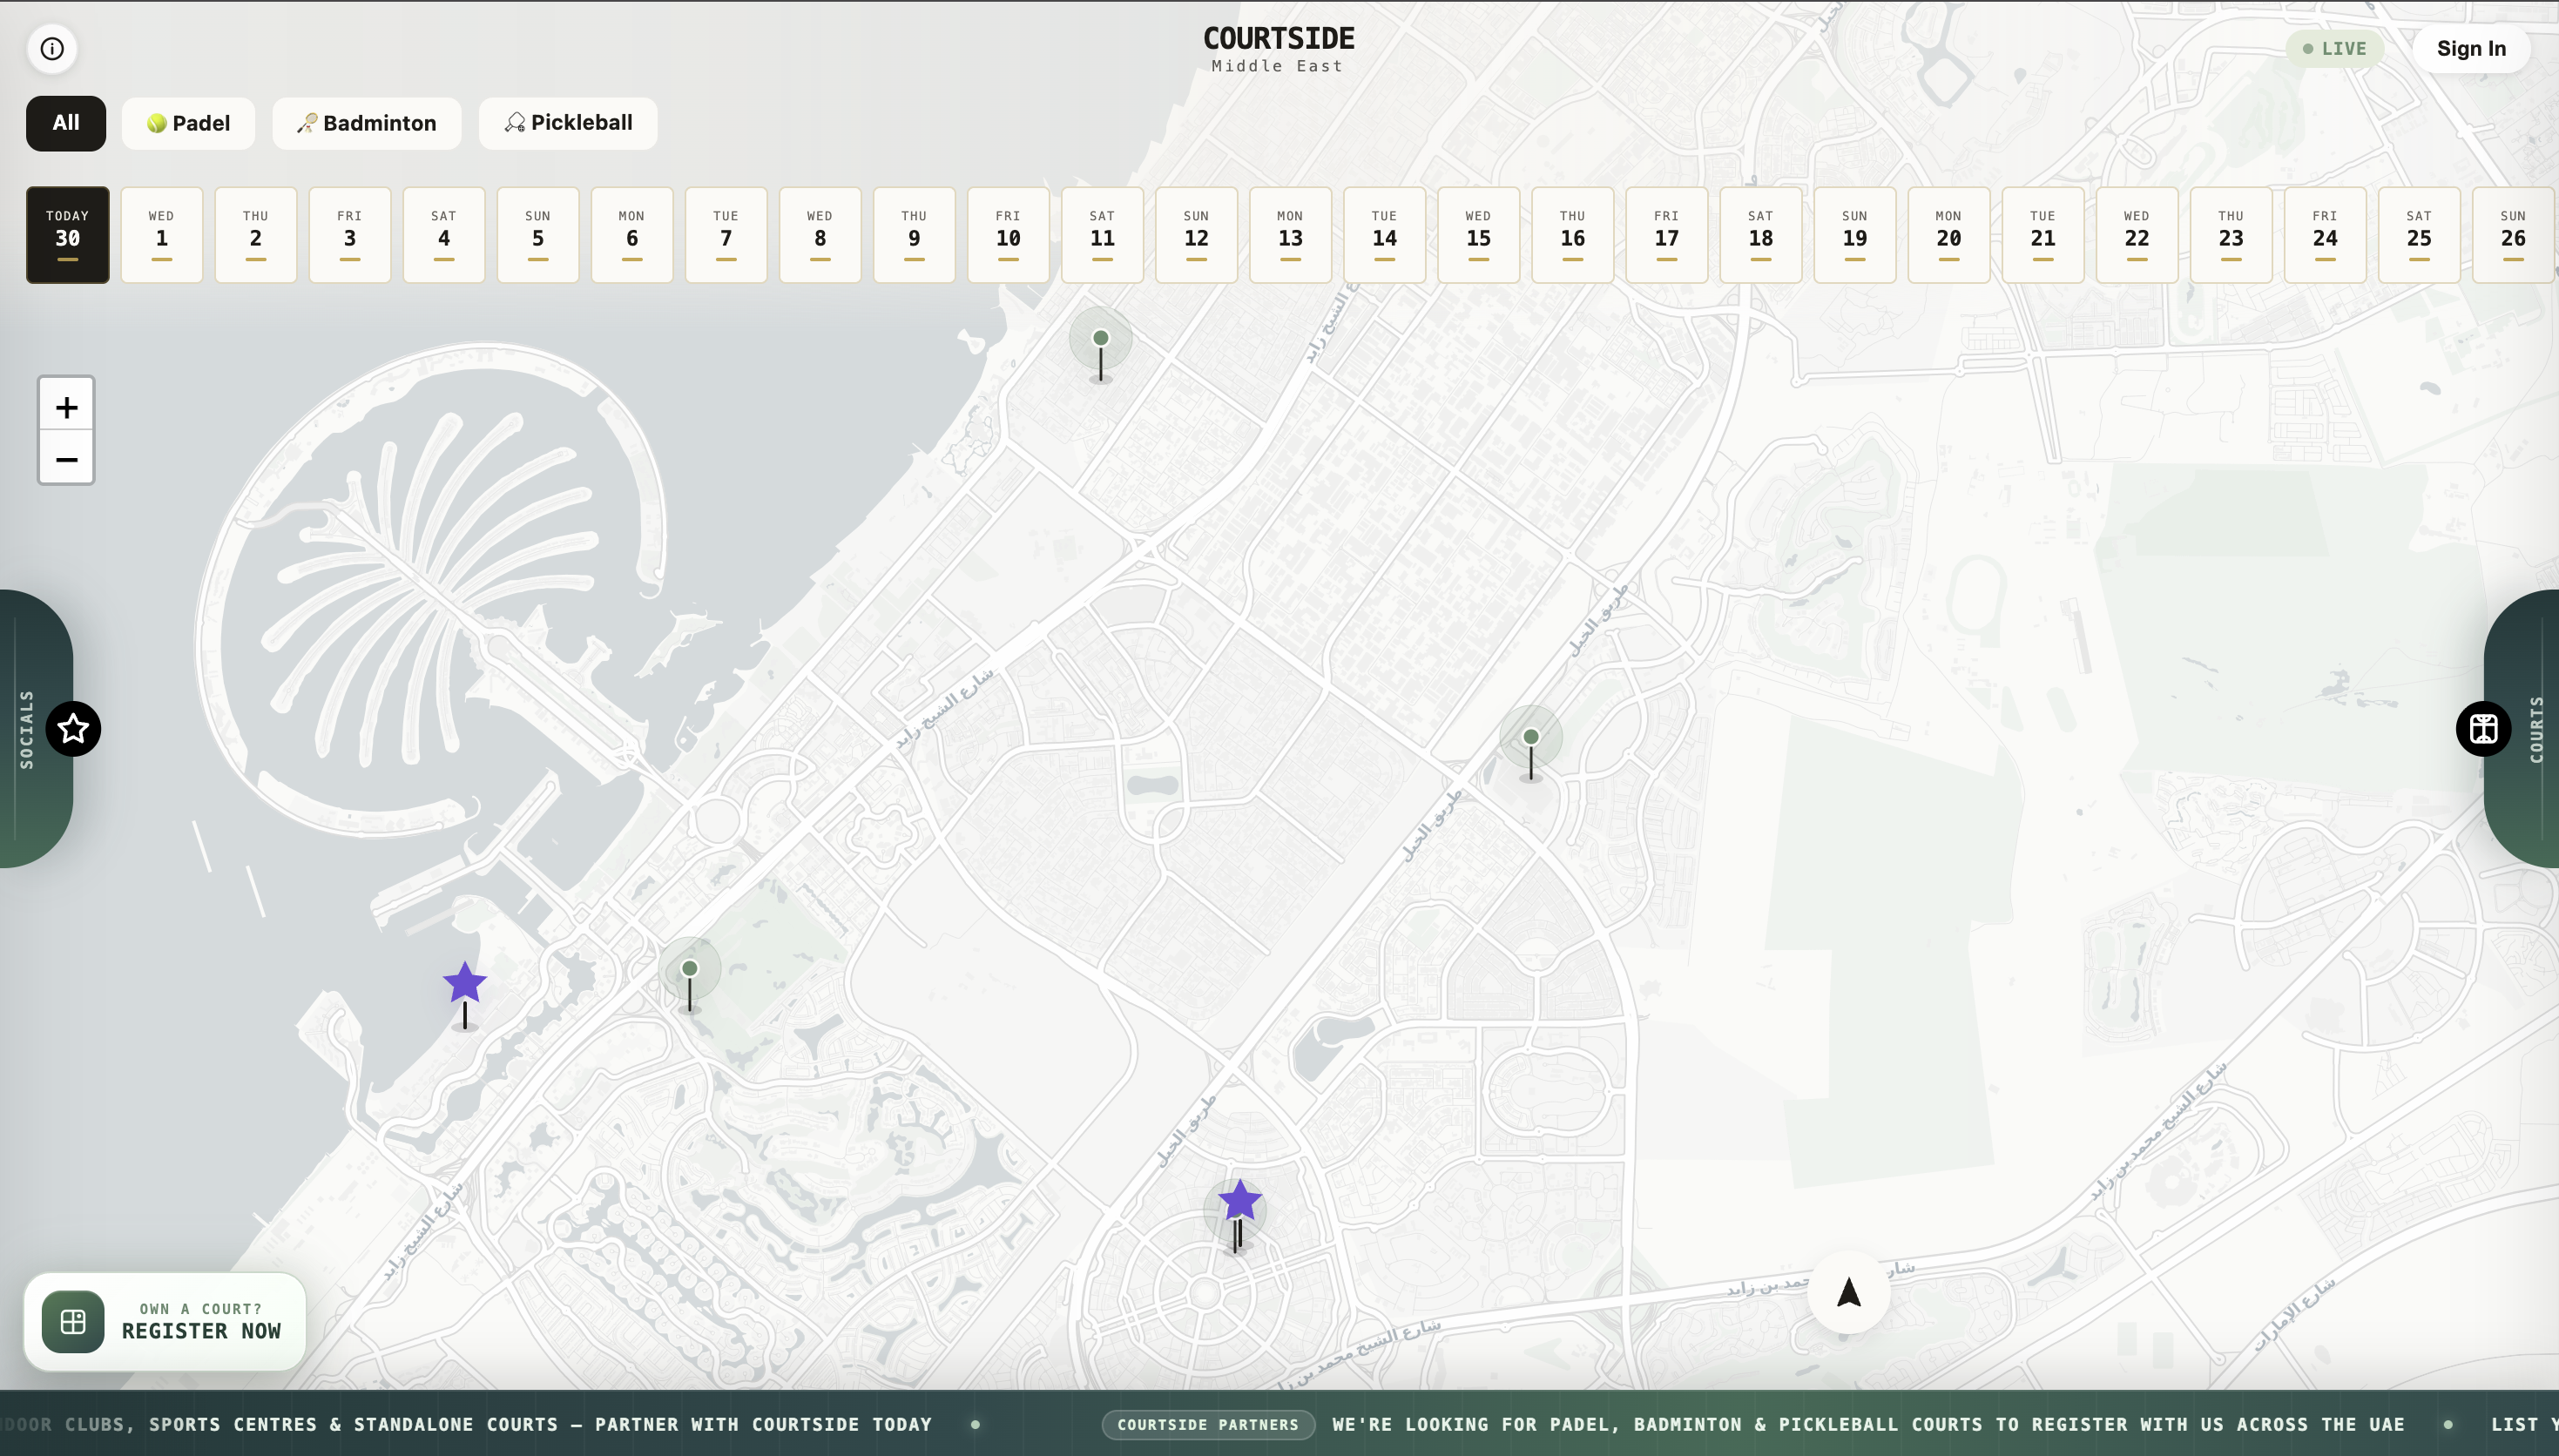2559x1456 pixels.
Task: Select the green pin marker near the park
Action: (x=690, y=968)
